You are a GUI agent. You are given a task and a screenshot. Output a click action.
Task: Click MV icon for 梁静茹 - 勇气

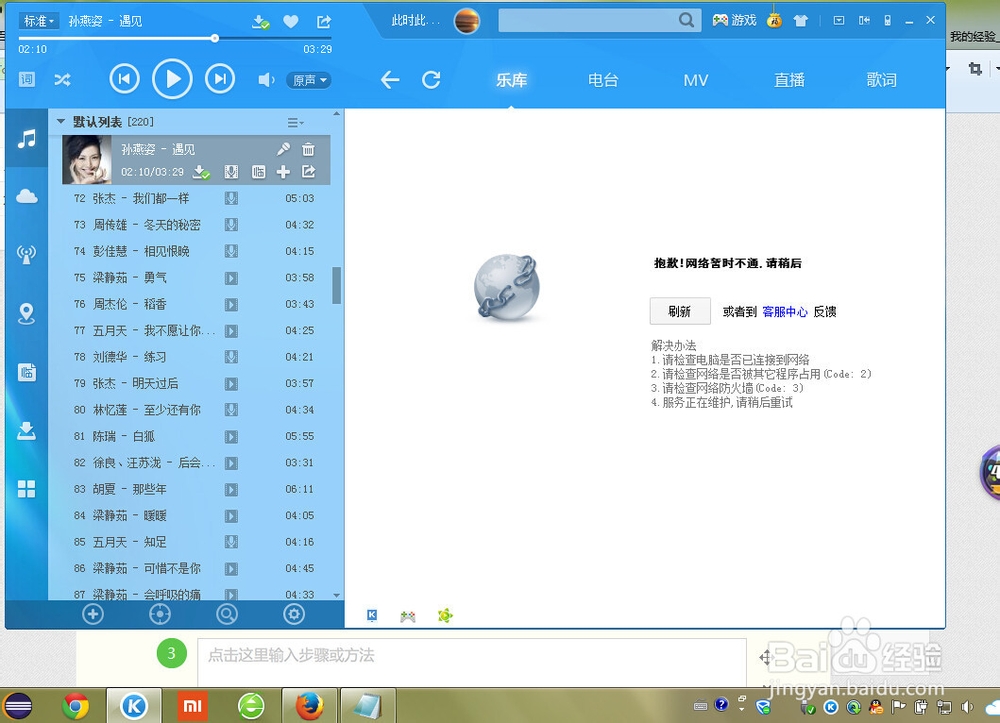click(x=232, y=278)
